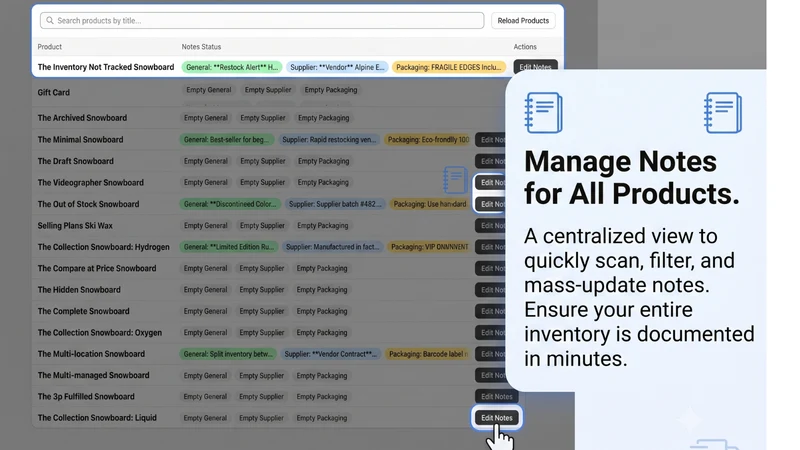This screenshot has width=800, height=450.
Task: Click the right notebook icon in promo panel
Action: pos(723,112)
